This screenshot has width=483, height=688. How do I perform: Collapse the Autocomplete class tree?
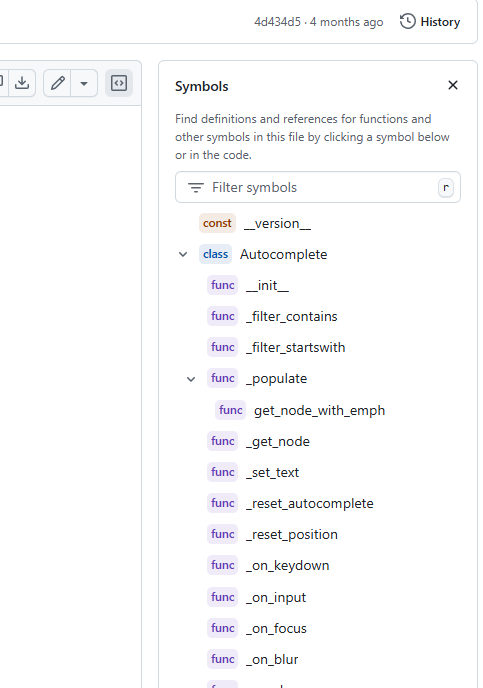coord(183,254)
